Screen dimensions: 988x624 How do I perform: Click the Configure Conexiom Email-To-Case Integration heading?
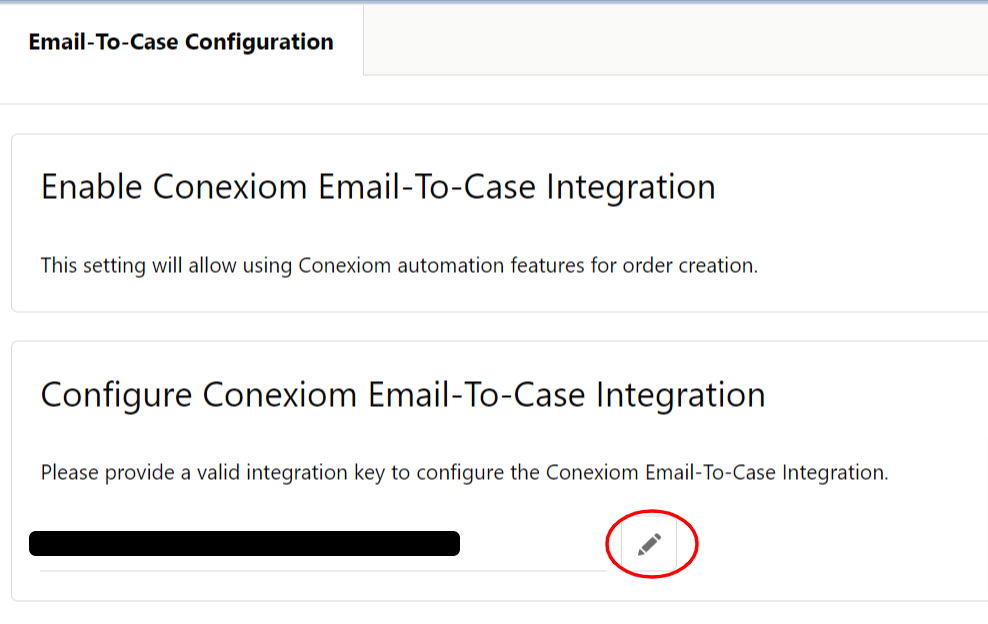[x=403, y=394]
